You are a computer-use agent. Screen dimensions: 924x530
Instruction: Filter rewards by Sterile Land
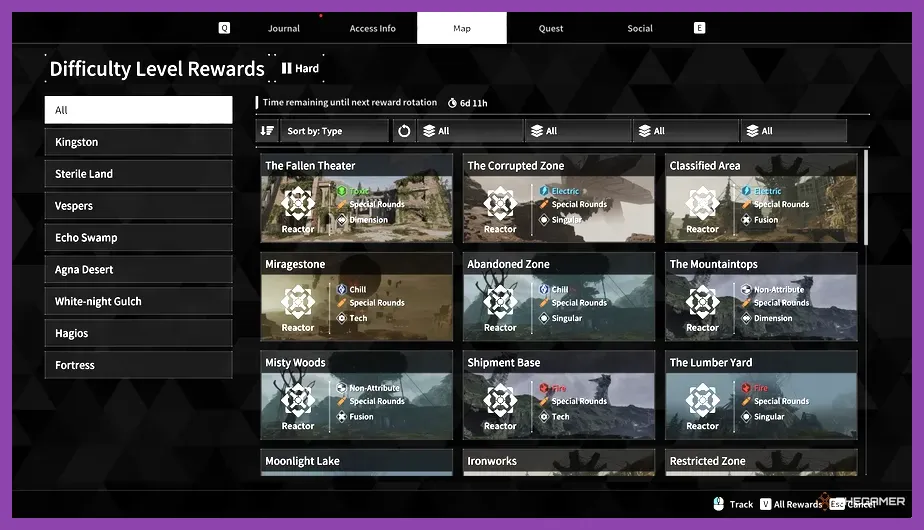[x=138, y=174]
